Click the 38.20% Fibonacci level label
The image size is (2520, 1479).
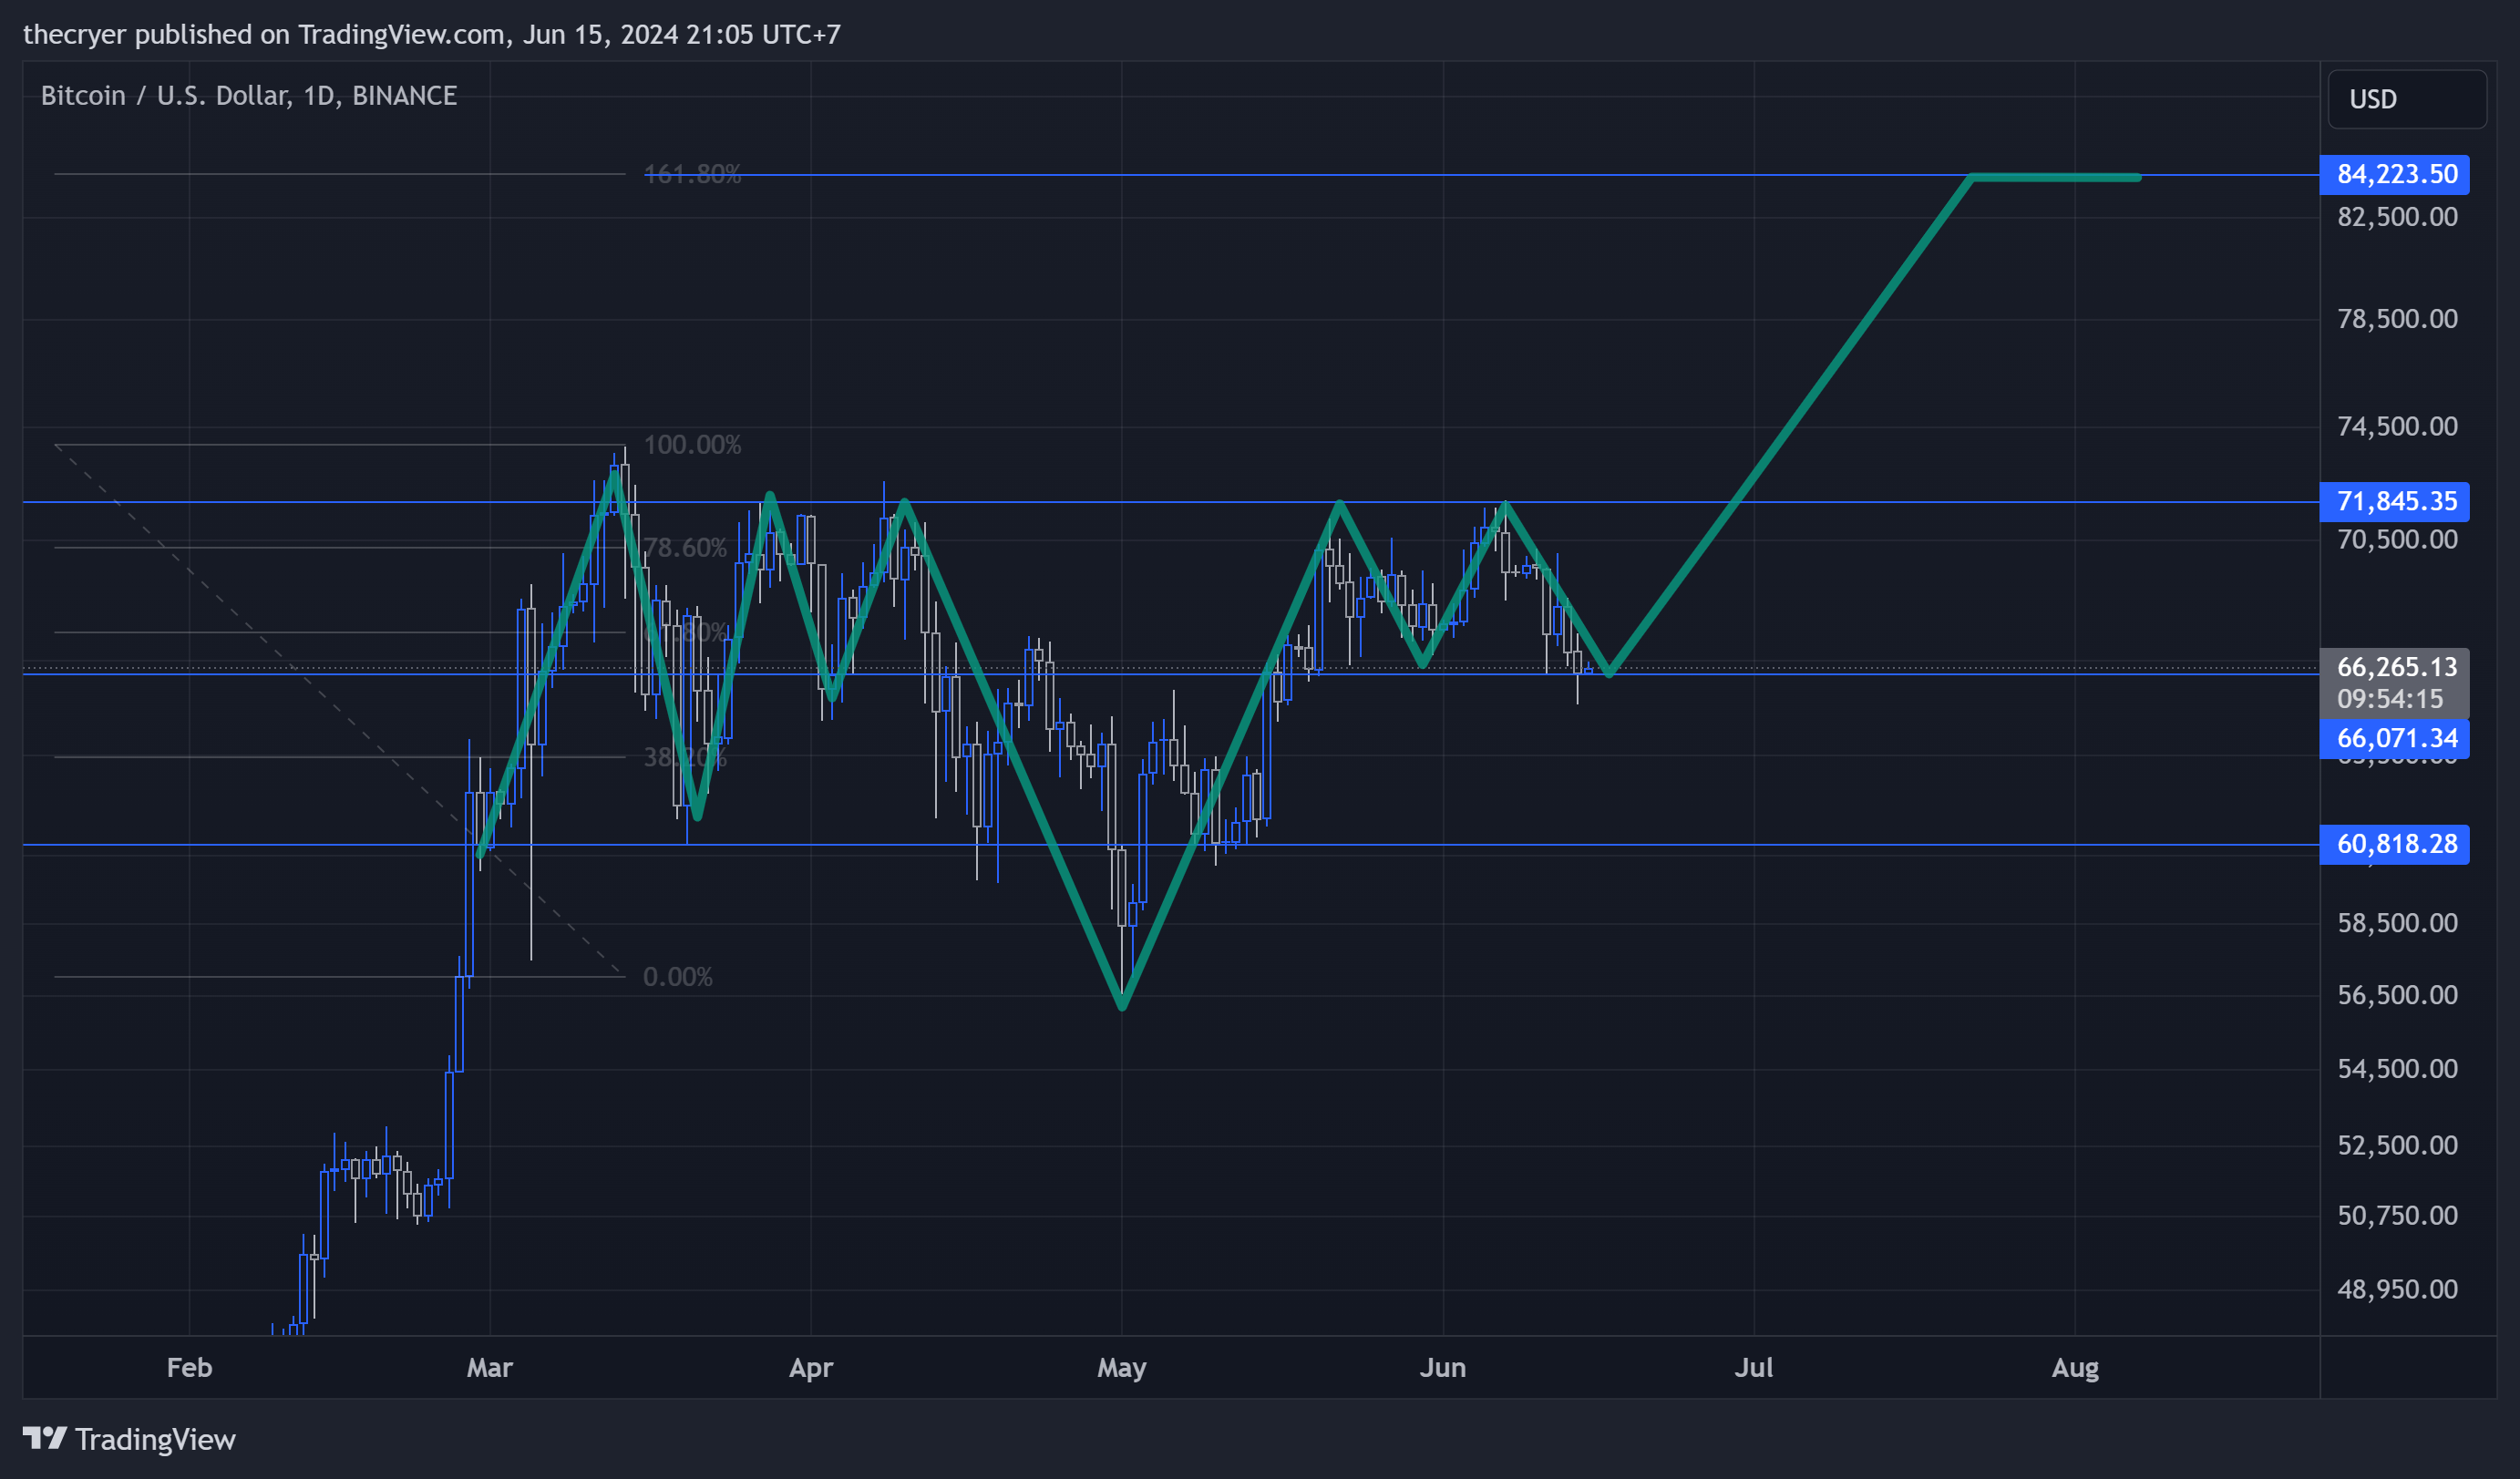pyautogui.click(x=685, y=758)
